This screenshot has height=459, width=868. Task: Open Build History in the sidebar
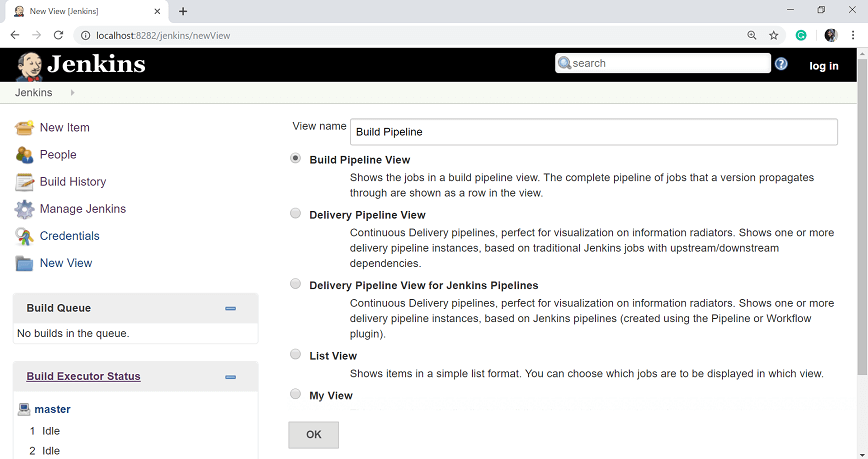click(73, 182)
